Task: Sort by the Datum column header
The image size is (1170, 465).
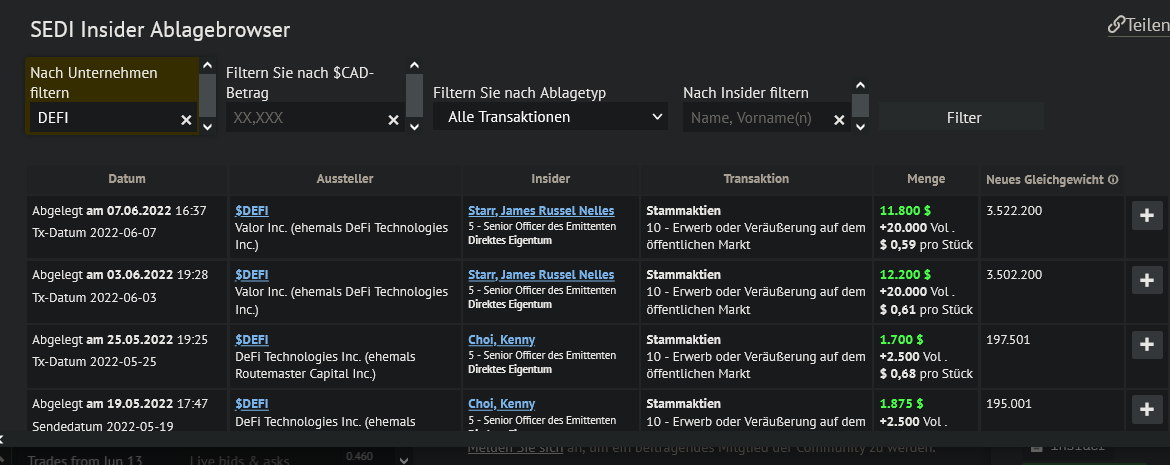Action: click(127, 179)
